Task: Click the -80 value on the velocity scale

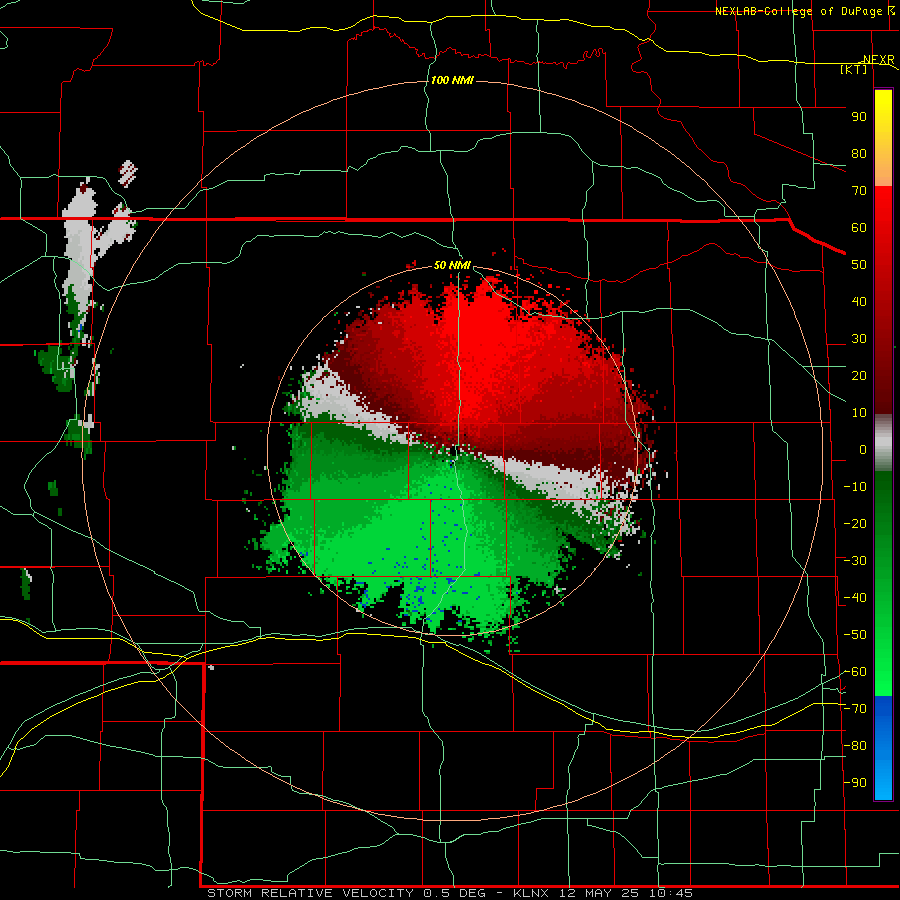Action: click(x=855, y=746)
